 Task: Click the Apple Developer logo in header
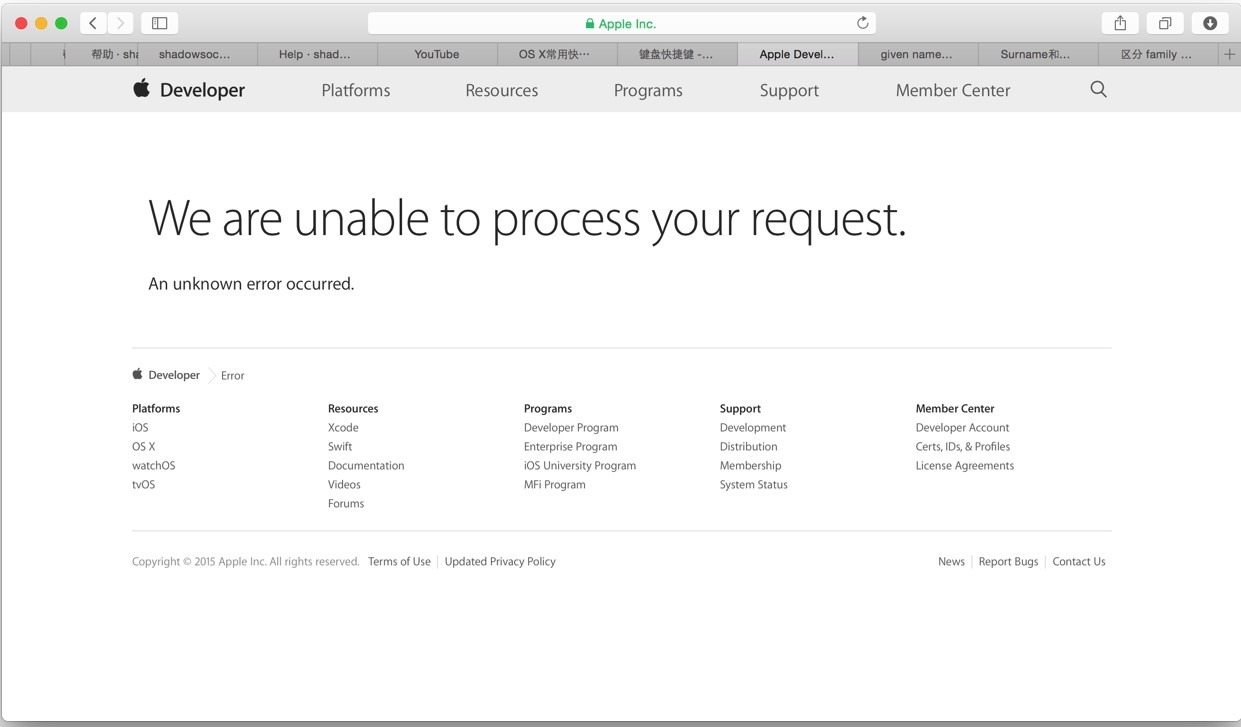tap(189, 89)
